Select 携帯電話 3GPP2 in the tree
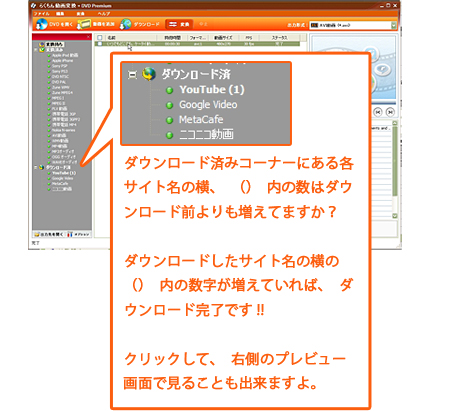 66,119
